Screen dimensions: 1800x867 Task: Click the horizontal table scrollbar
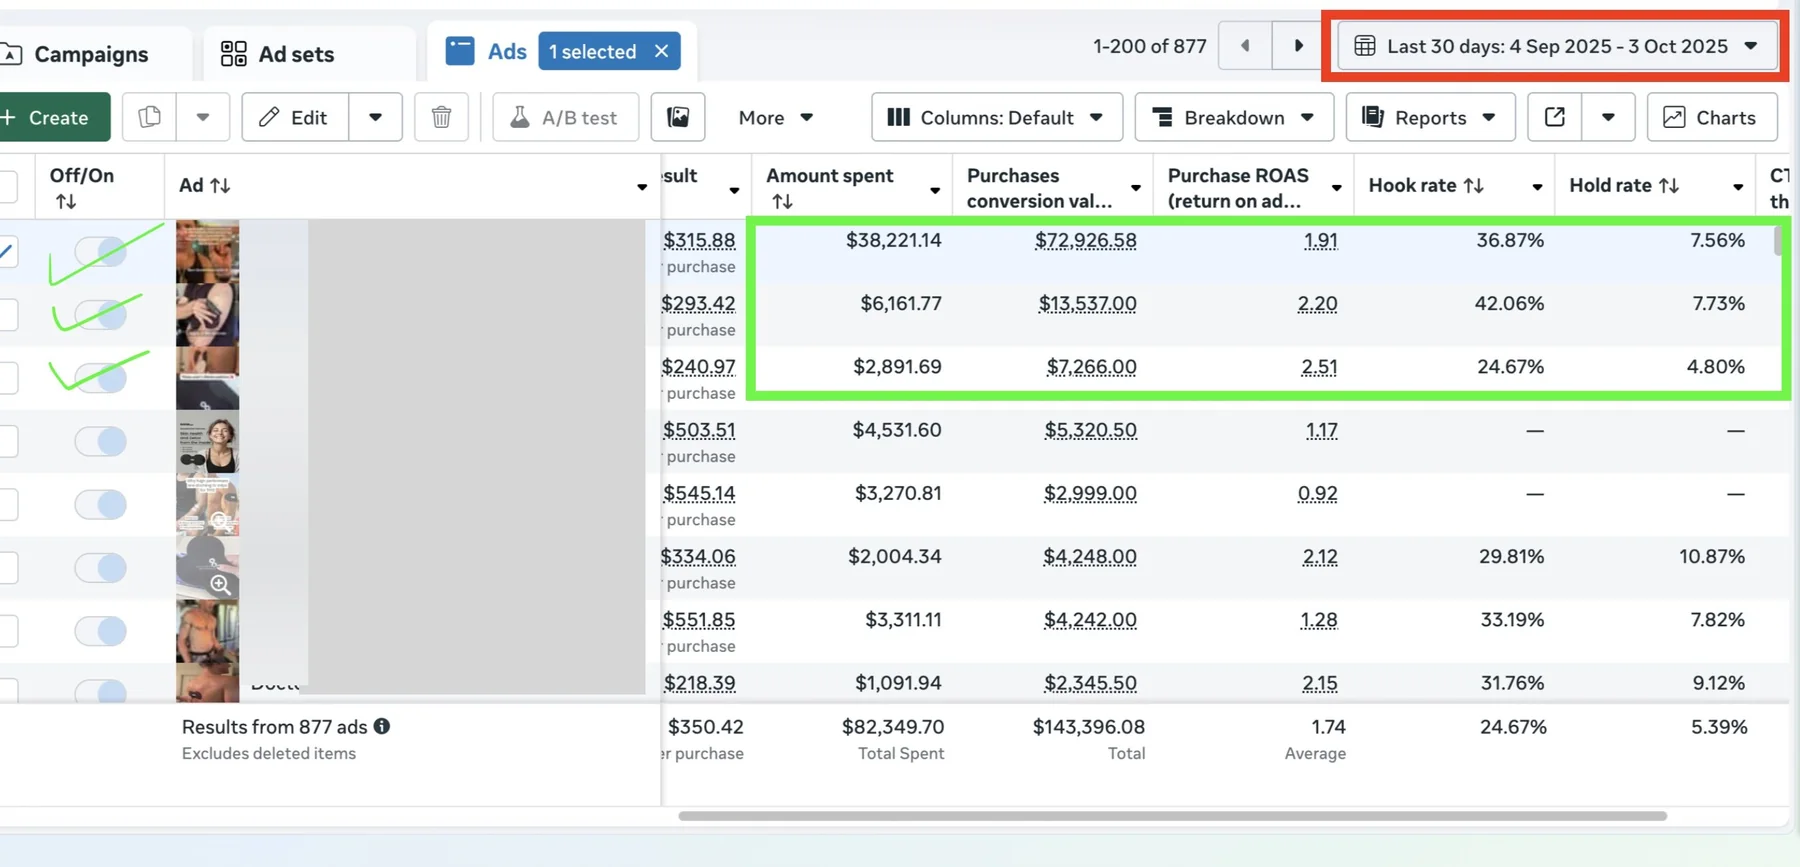coord(1172,816)
